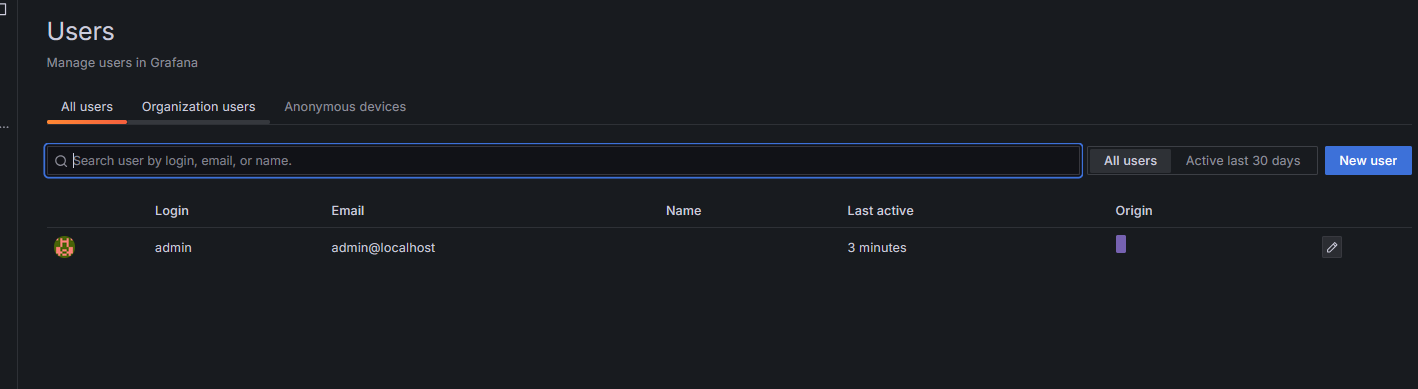Click the admin user avatar image

click(65, 247)
